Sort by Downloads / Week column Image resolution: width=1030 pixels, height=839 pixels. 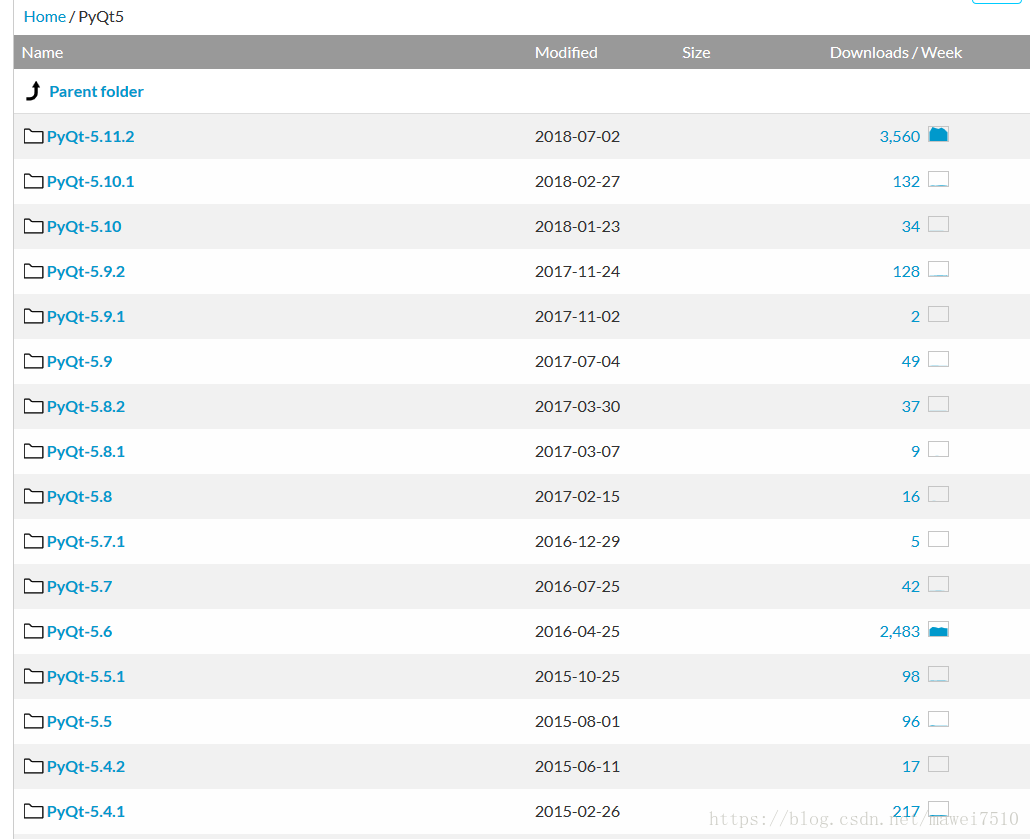click(x=895, y=53)
